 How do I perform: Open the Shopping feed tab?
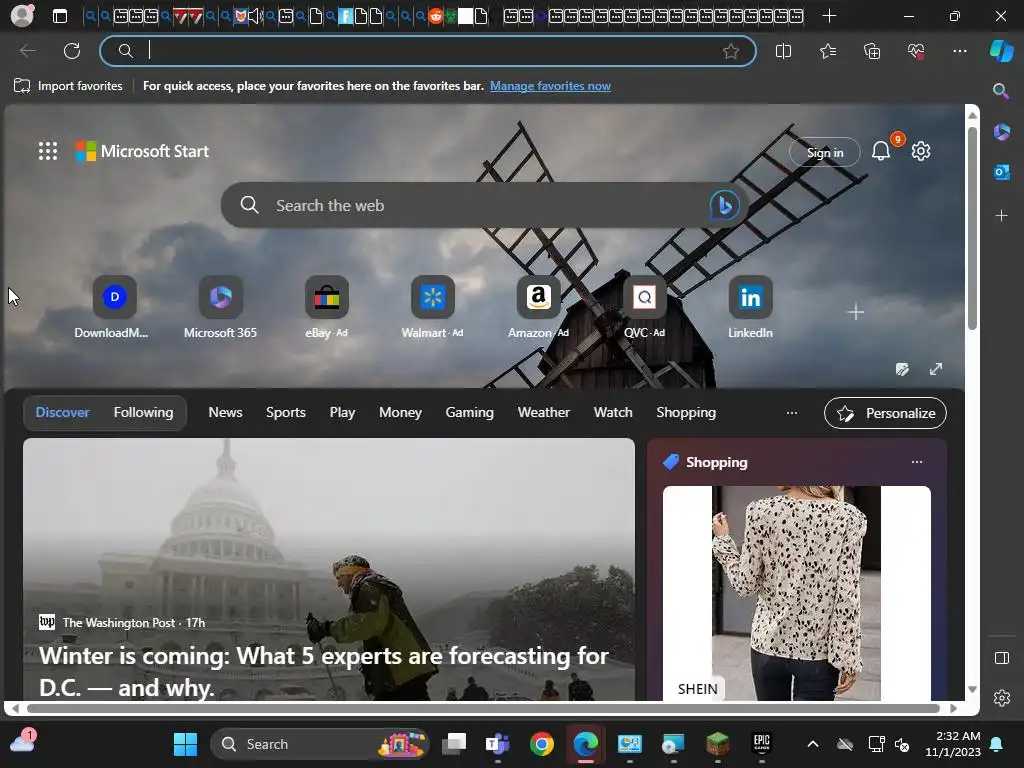coord(686,413)
